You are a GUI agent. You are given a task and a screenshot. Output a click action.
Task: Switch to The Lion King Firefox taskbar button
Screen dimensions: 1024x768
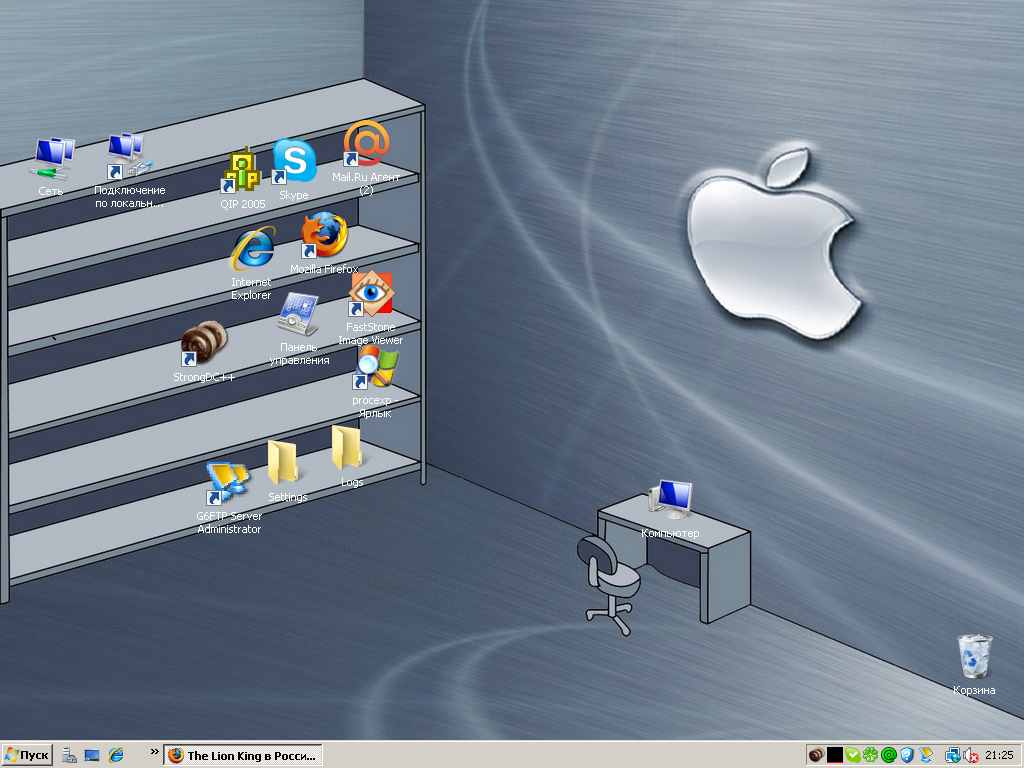pos(243,756)
